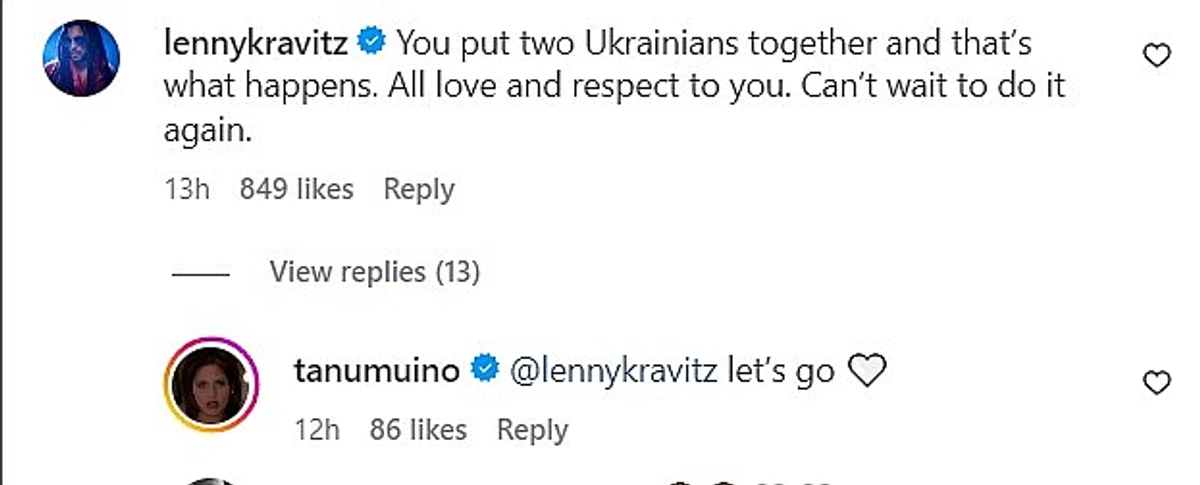Reply to the tanumuino comment
Viewport: 1200px width, 485px height.
[532, 430]
